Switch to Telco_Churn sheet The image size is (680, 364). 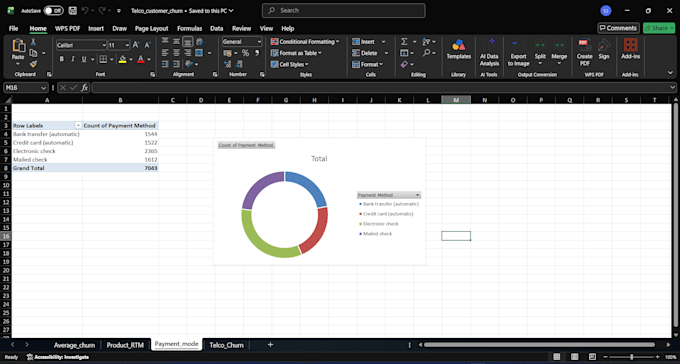click(x=226, y=345)
